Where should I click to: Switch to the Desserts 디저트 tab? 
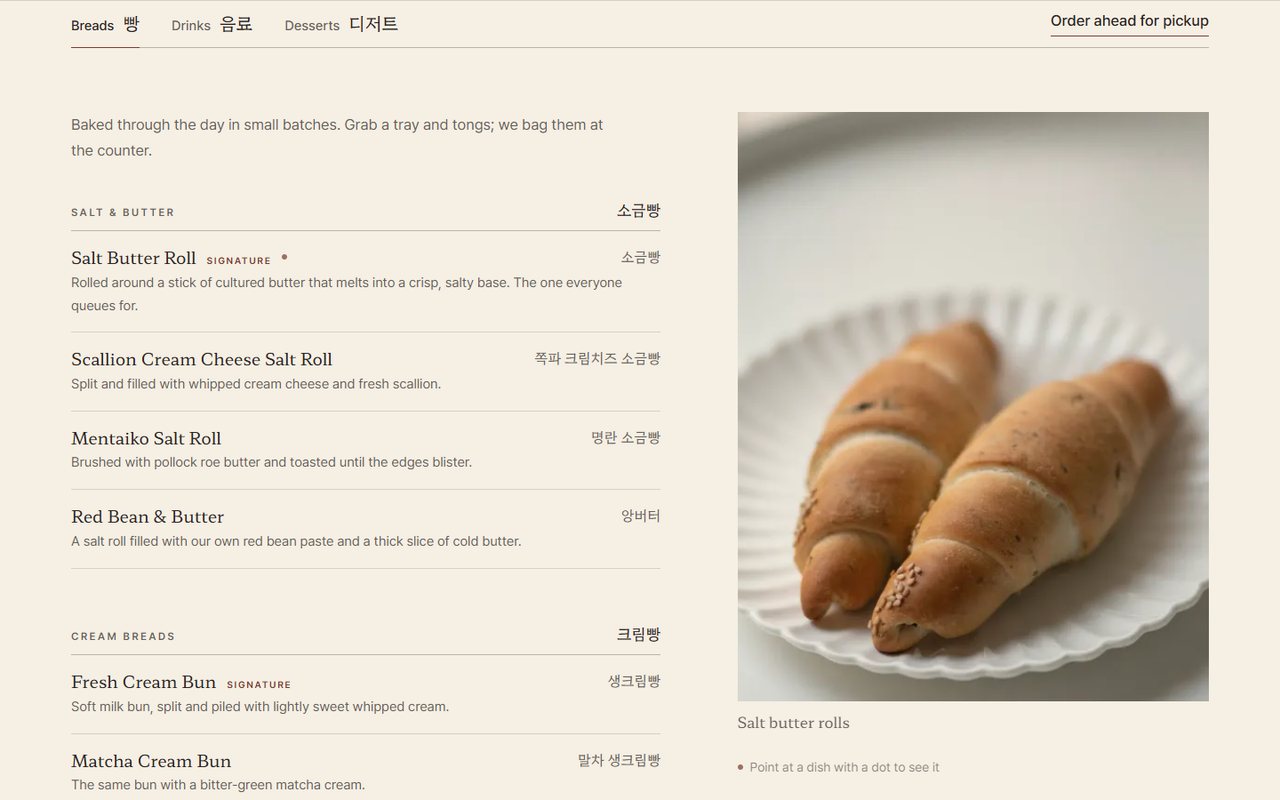click(x=341, y=25)
